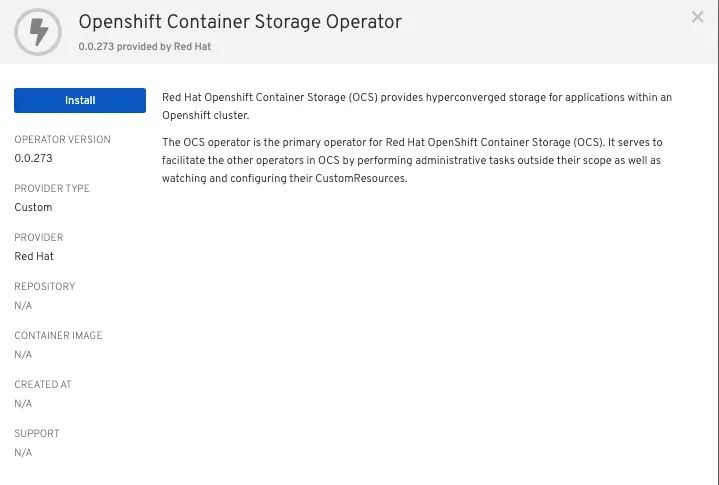The height and width of the screenshot is (485, 719).
Task: Select the N/A value under Repository
Action: coord(23,306)
